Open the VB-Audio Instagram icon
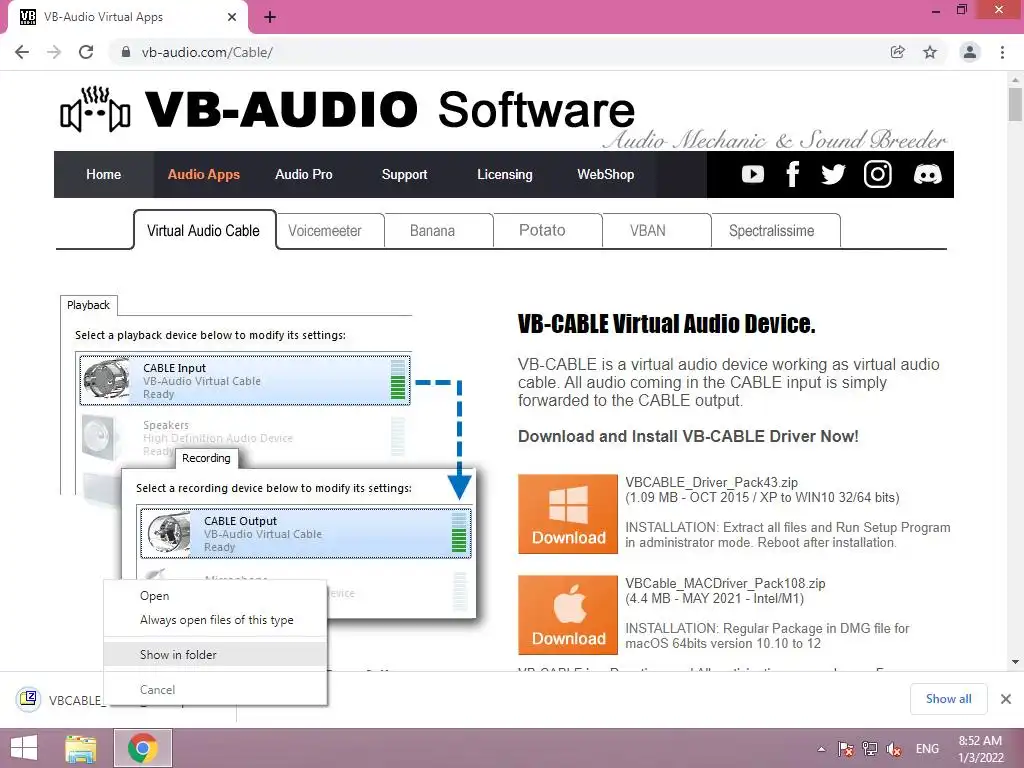The width and height of the screenshot is (1024, 768). pos(878,174)
